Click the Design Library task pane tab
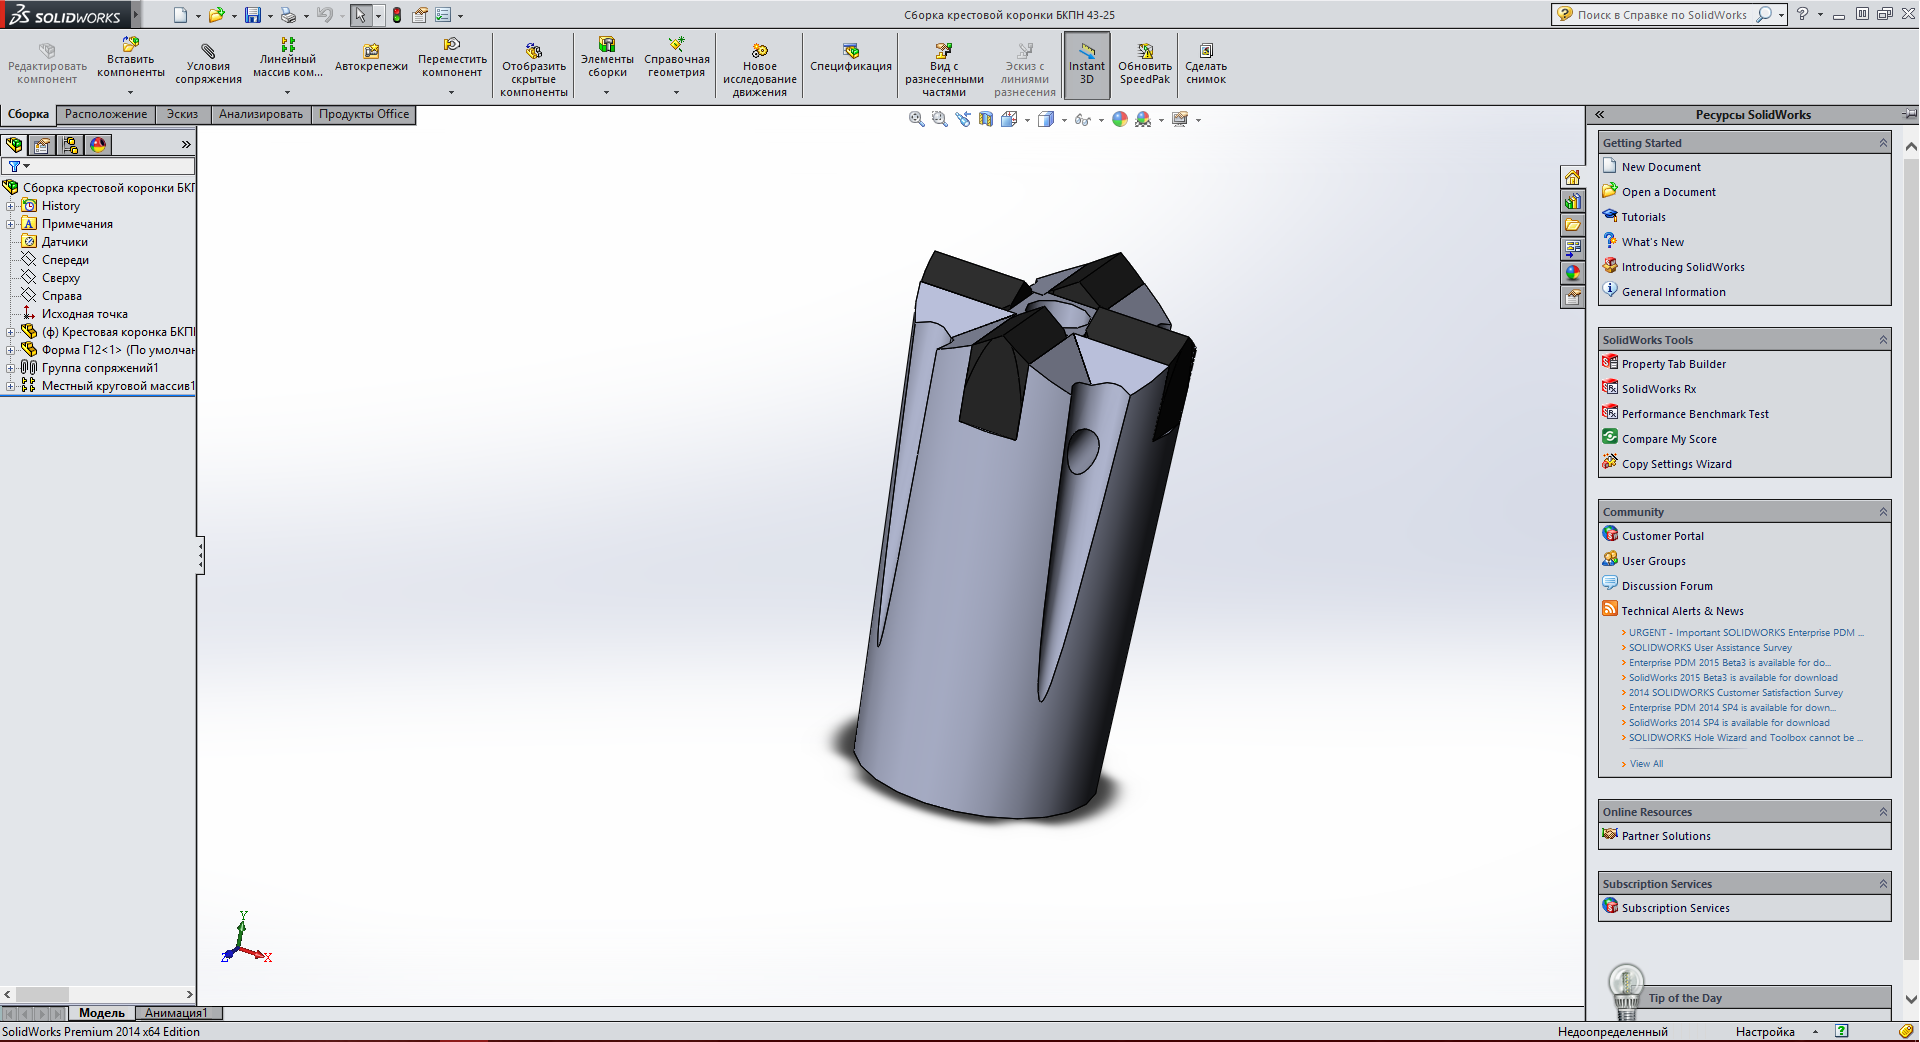Image resolution: width=1920 pixels, height=1042 pixels. pyautogui.click(x=1572, y=201)
